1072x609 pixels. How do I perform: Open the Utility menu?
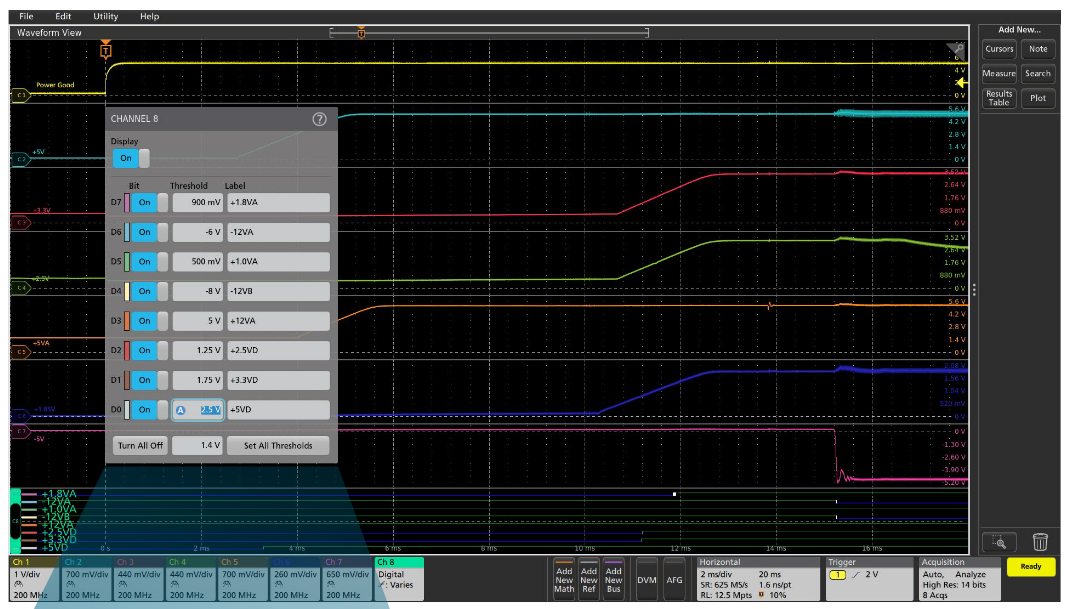pos(104,15)
